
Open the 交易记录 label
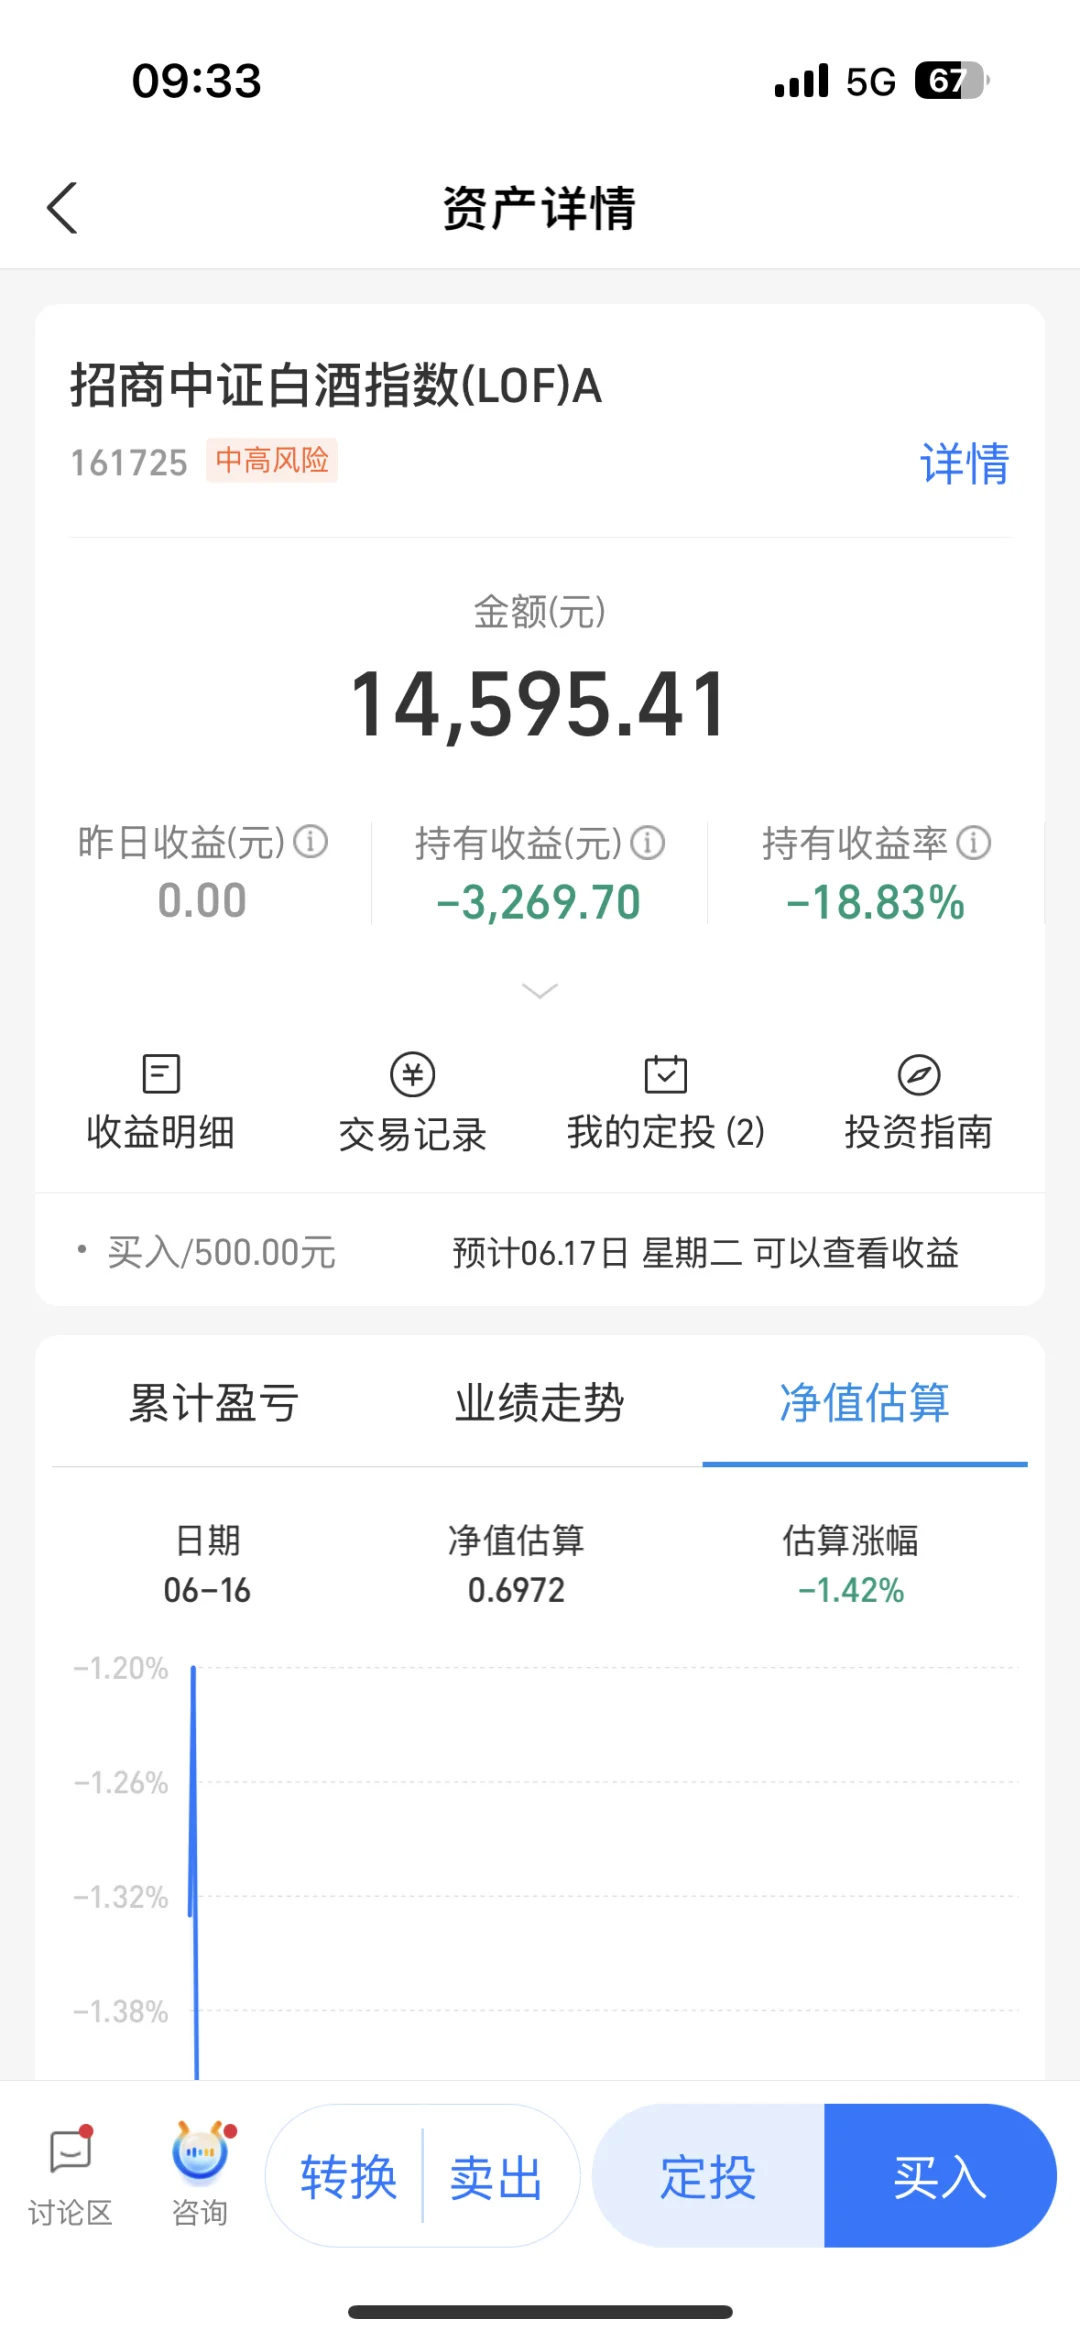[x=413, y=1134]
